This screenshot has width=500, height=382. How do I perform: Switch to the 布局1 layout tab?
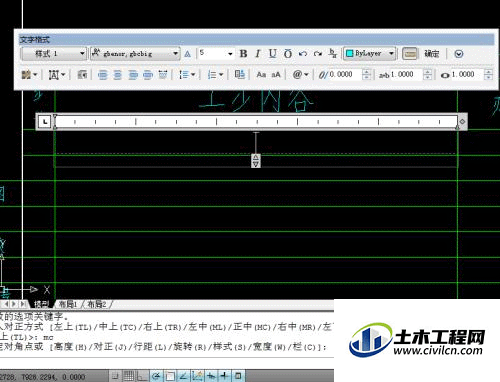[68, 304]
